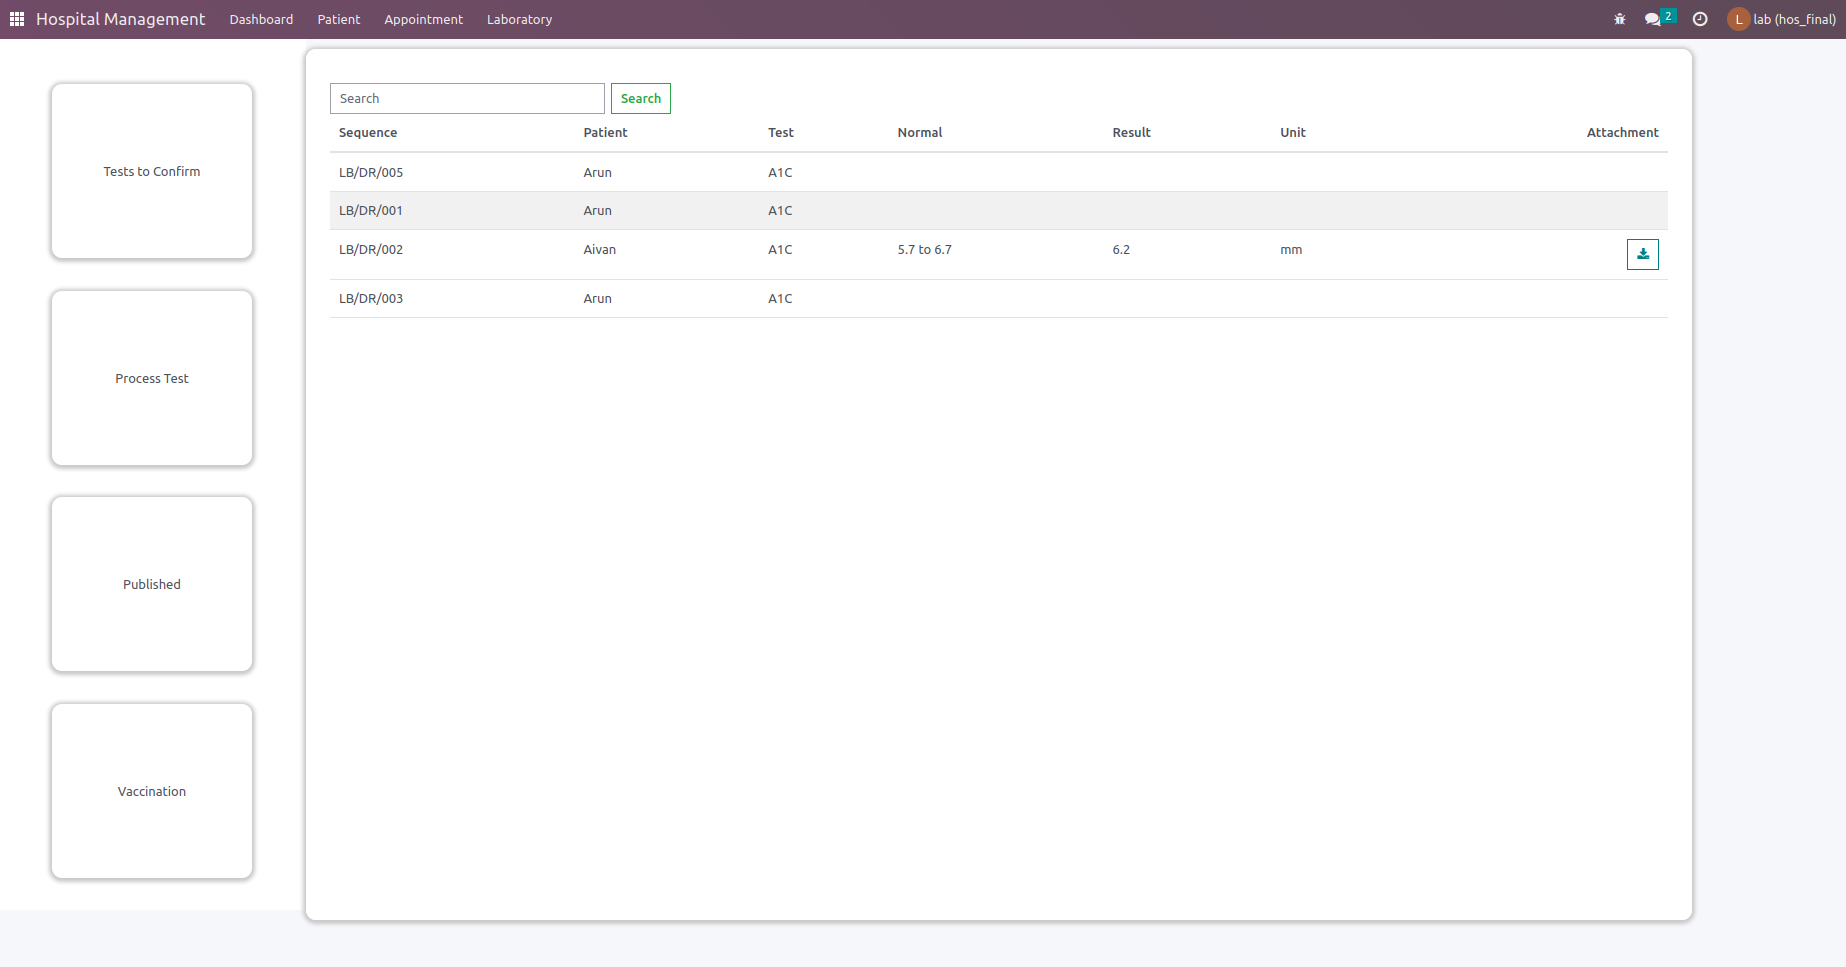Open the Appointment menu
1846x967 pixels.
[x=423, y=19]
